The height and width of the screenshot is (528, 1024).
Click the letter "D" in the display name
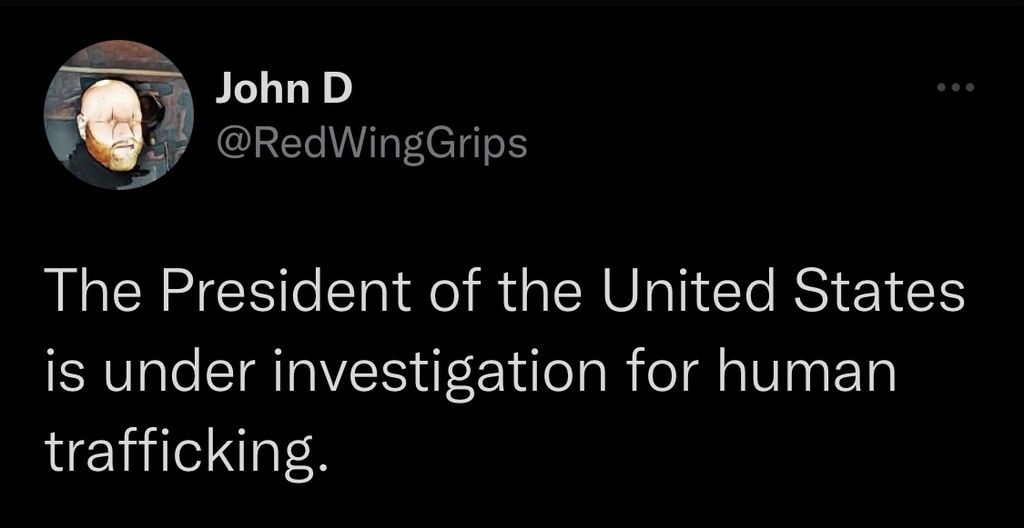(338, 91)
